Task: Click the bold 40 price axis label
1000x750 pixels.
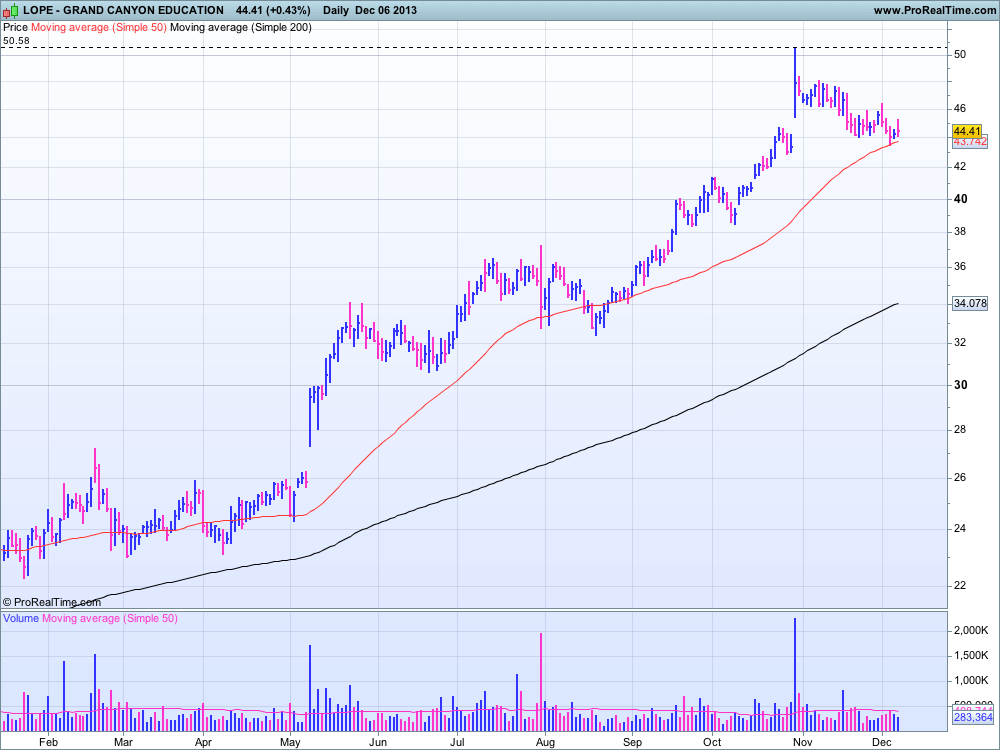Action: pyautogui.click(x=960, y=199)
